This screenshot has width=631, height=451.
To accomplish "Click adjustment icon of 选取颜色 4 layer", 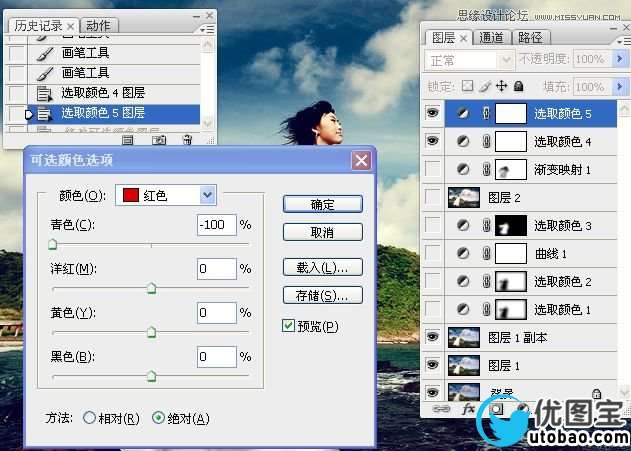I will coord(463,141).
